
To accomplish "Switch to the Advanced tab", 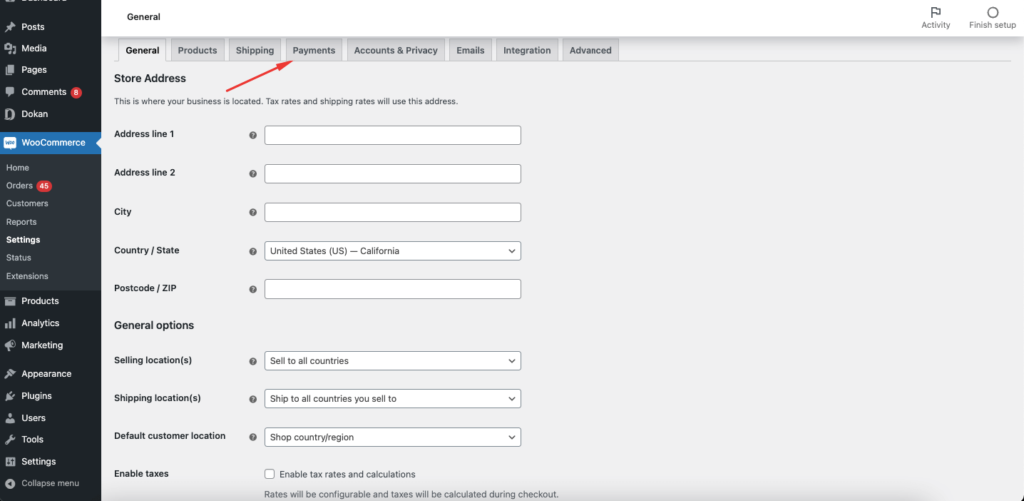I will [590, 50].
